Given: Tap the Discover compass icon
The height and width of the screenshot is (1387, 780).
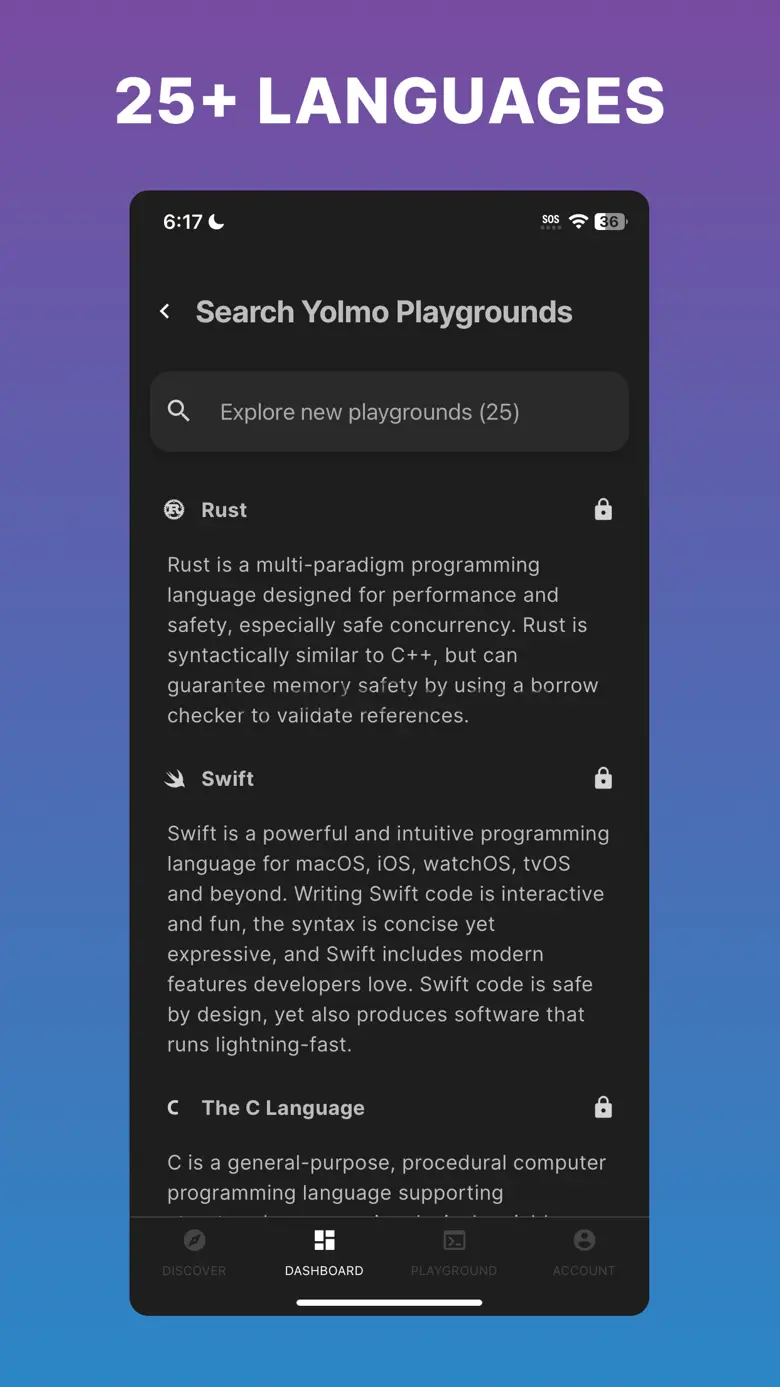Looking at the screenshot, I should pyautogui.click(x=195, y=1240).
